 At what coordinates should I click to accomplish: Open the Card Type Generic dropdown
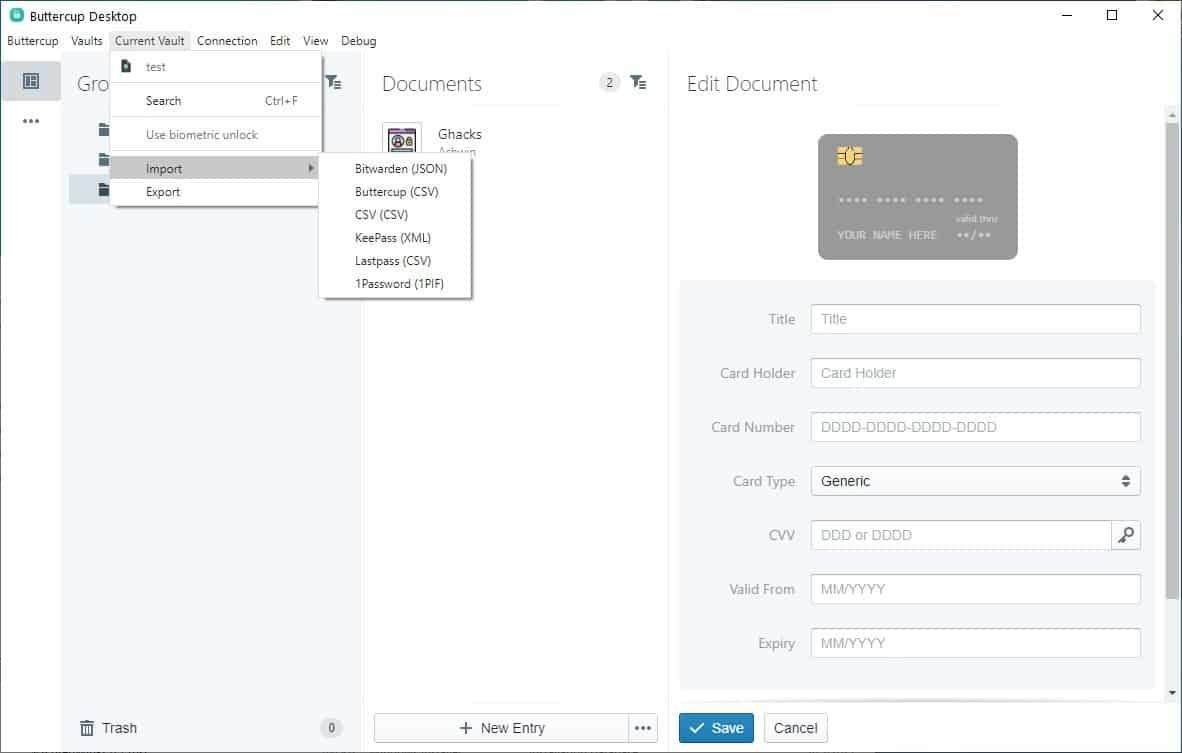(x=975, y=481)
